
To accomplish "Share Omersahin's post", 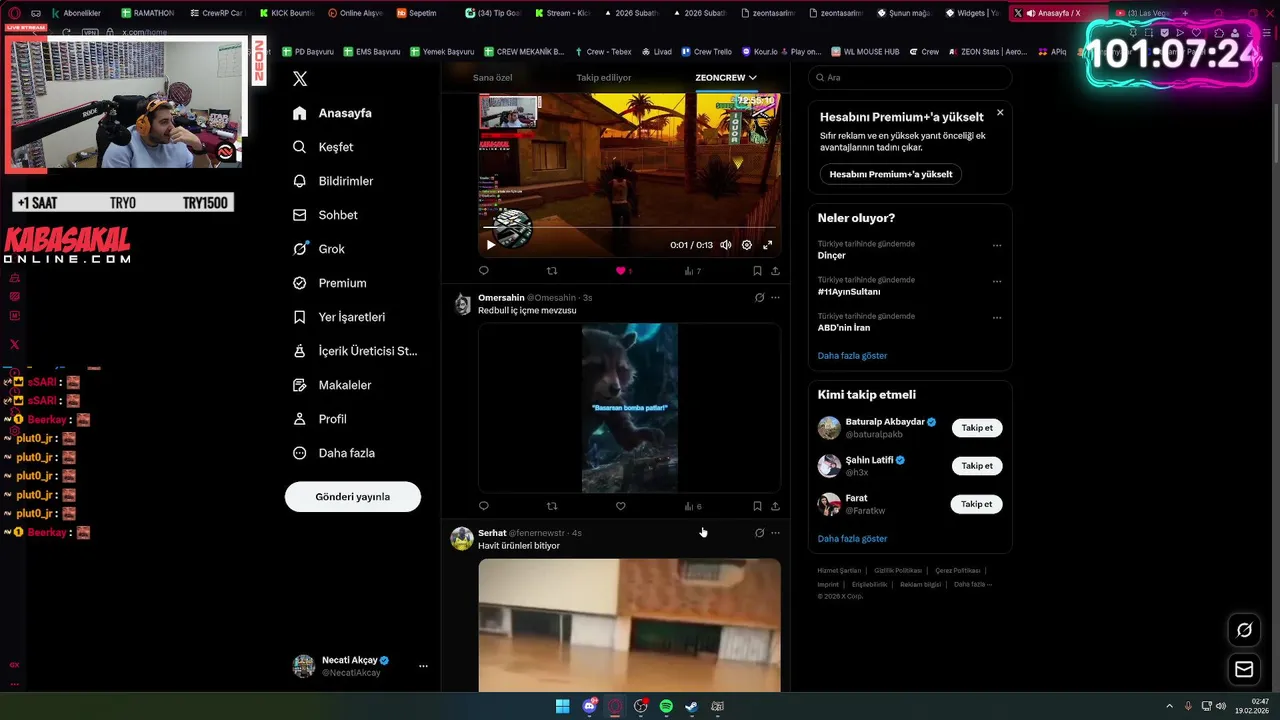I will pos(775,506).
